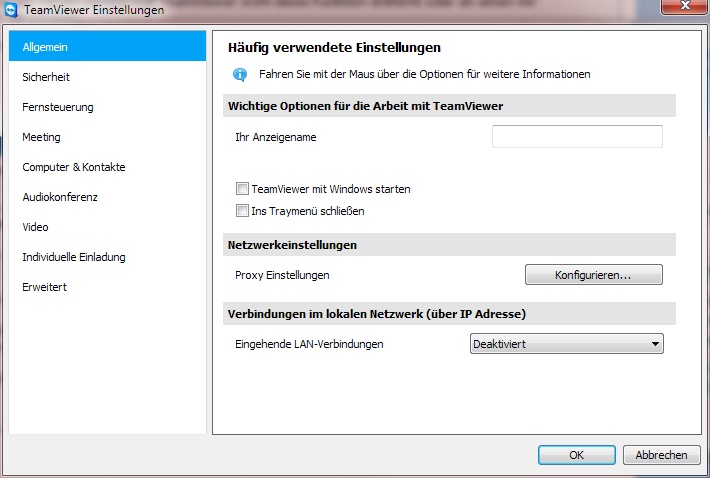The image size is (710, 478).
Task: Click the Eingehende LAN-Verbindungen label
Action: [309, 344]
